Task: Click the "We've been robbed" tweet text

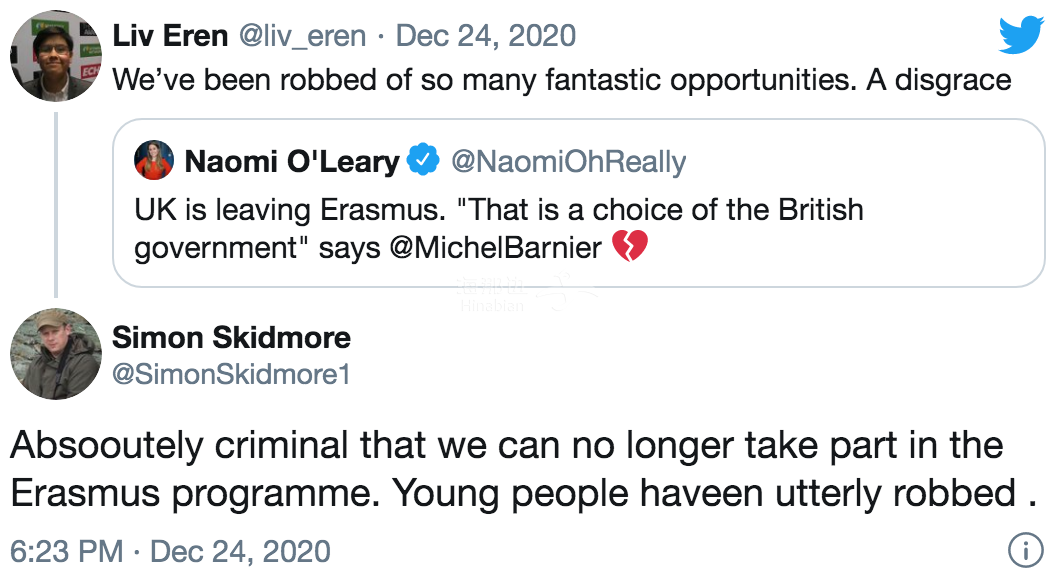Action: (561, 80)
